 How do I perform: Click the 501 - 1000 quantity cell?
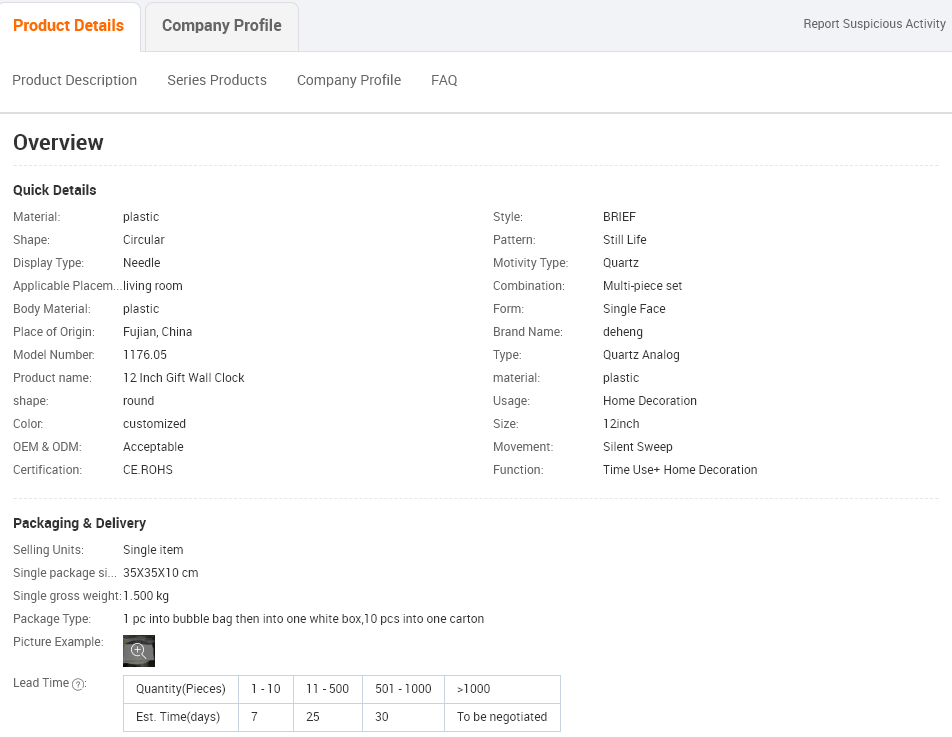[403, 689]
